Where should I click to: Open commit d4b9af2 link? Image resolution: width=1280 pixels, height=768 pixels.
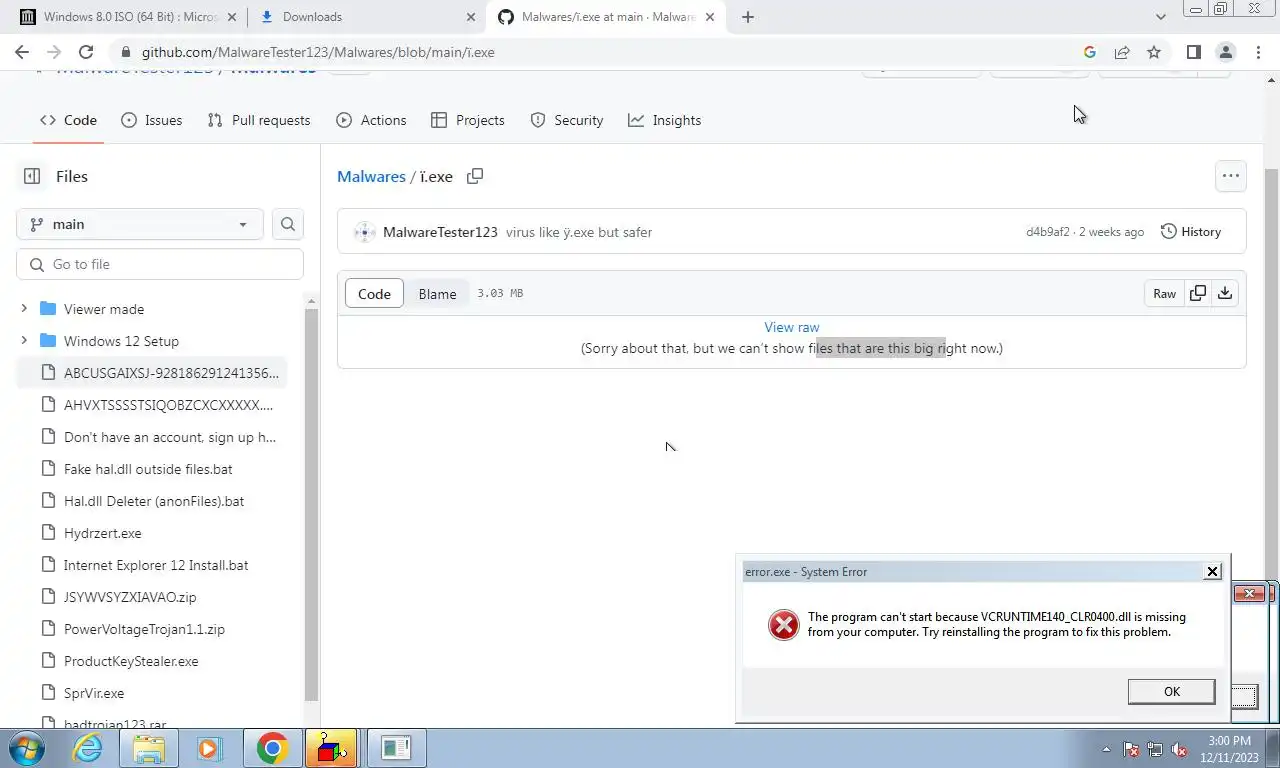[1047, 232]
